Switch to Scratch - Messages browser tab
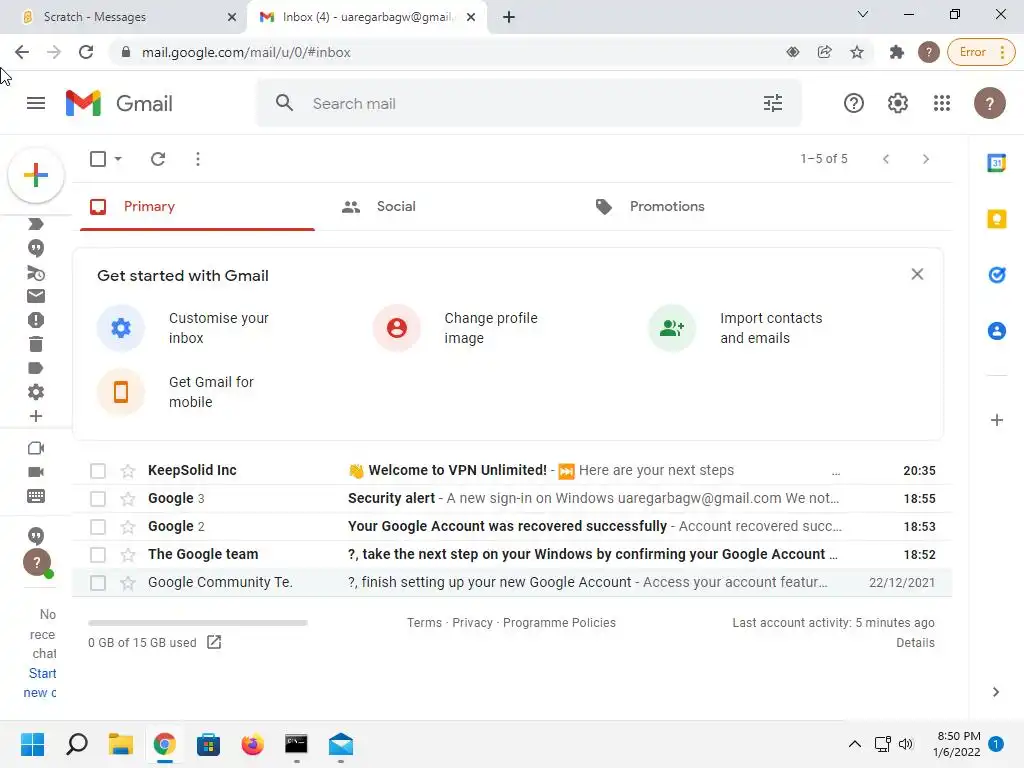Viewport: 1024px width, 768px height. (x=124, y=17)
